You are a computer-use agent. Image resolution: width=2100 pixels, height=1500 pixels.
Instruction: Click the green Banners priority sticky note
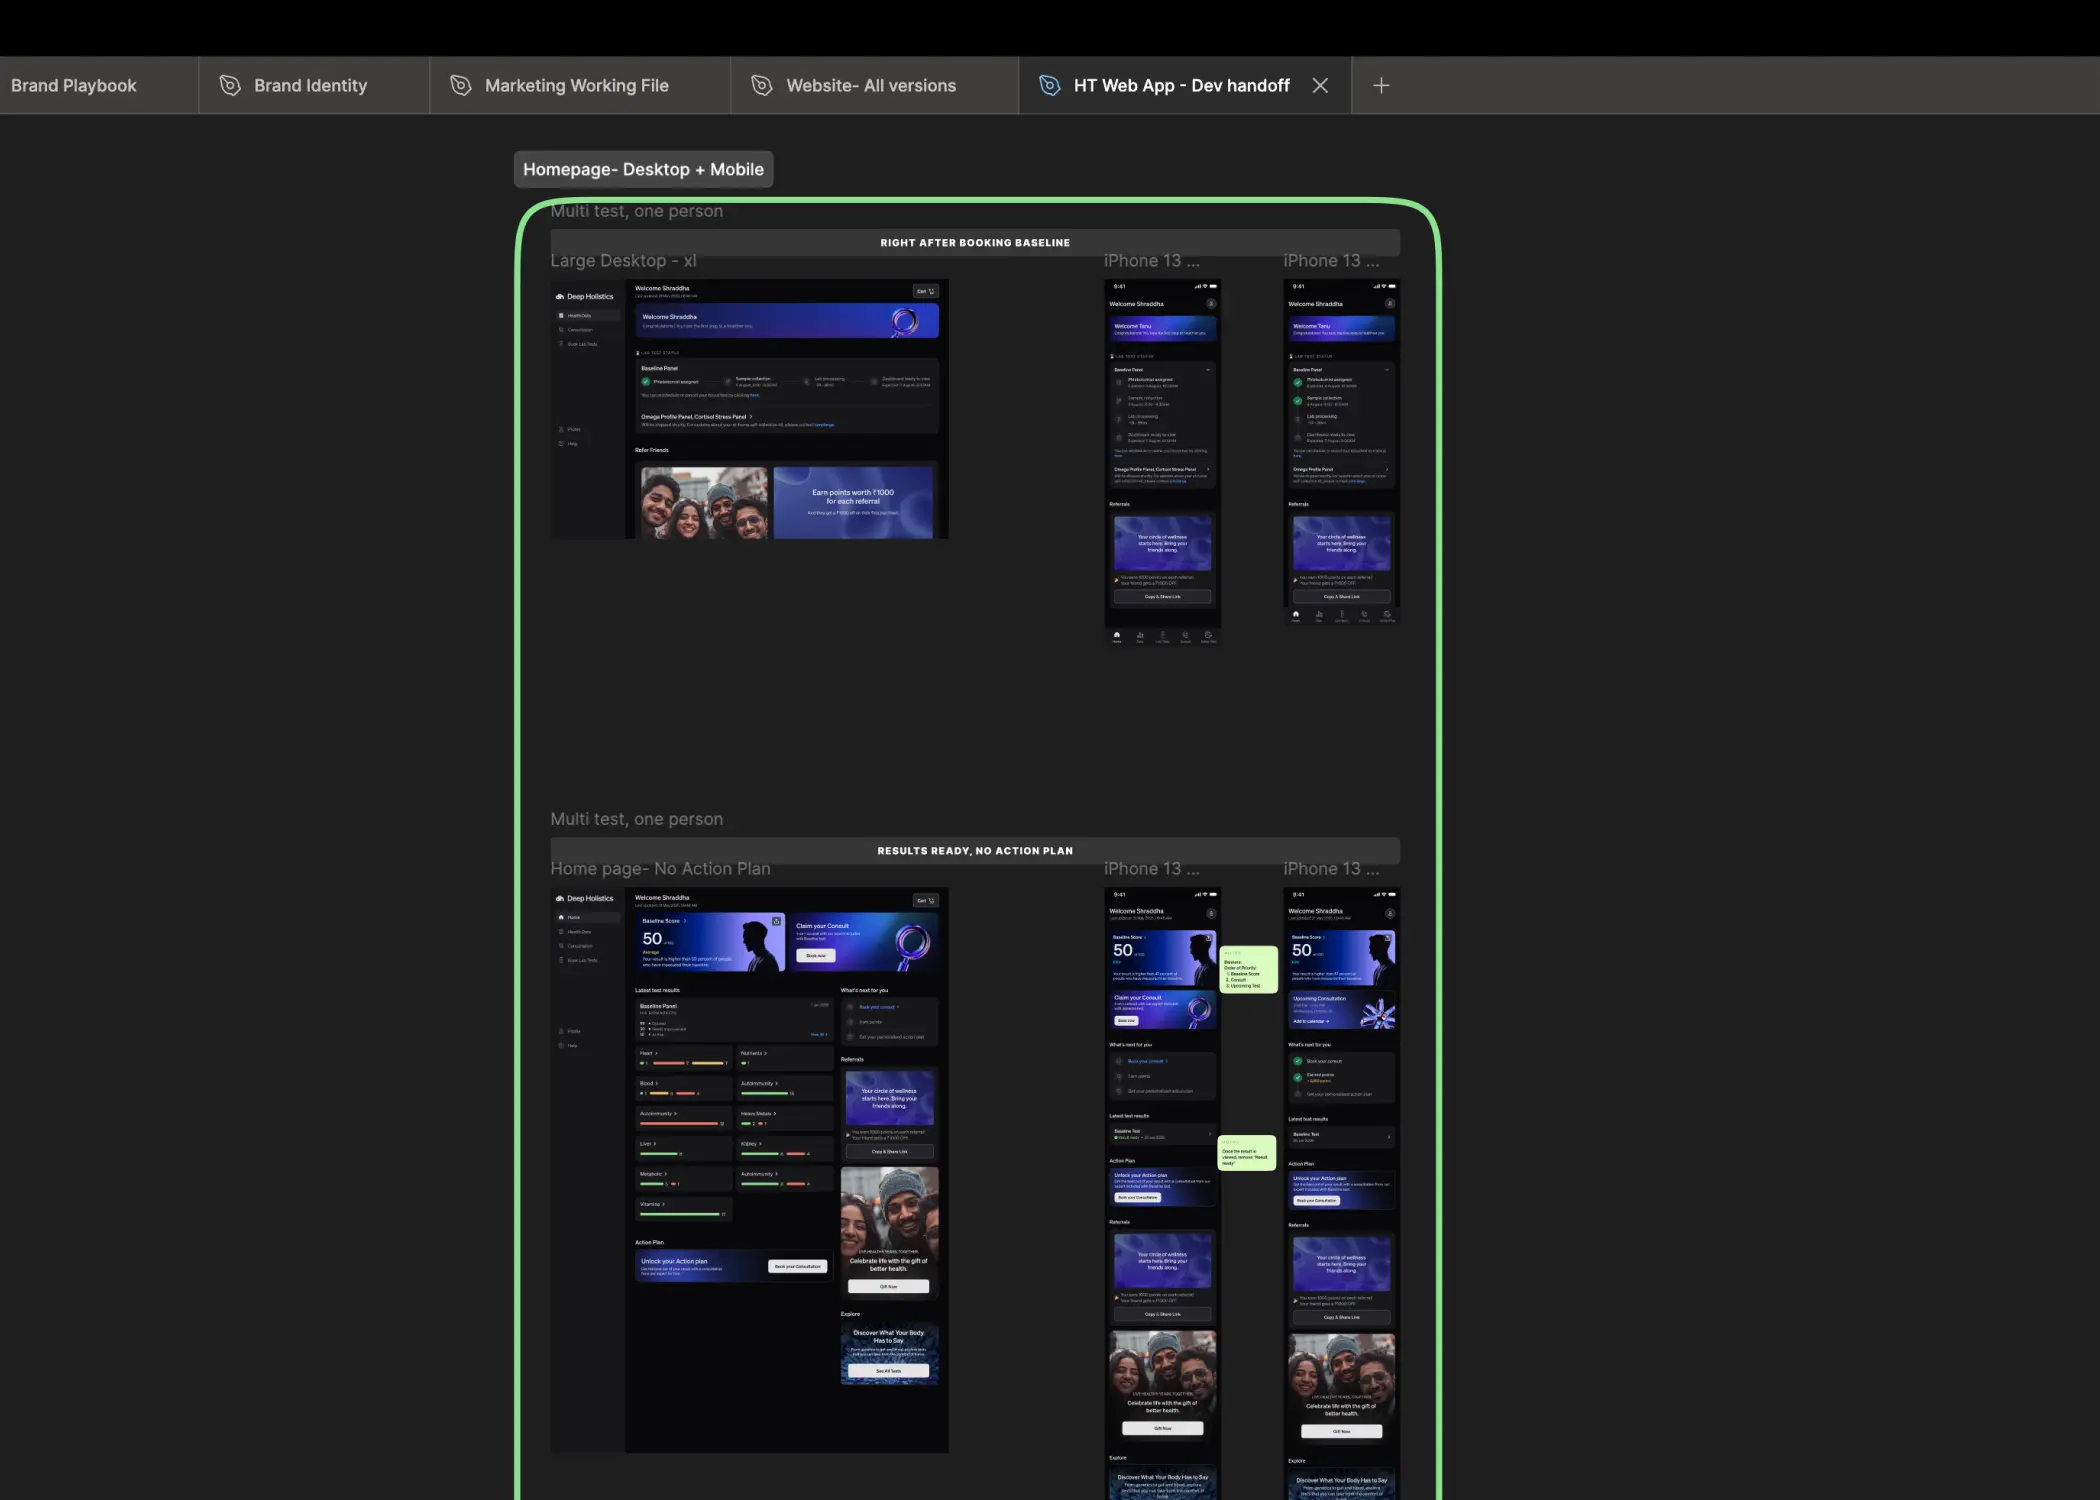[x=1248, y=969]
